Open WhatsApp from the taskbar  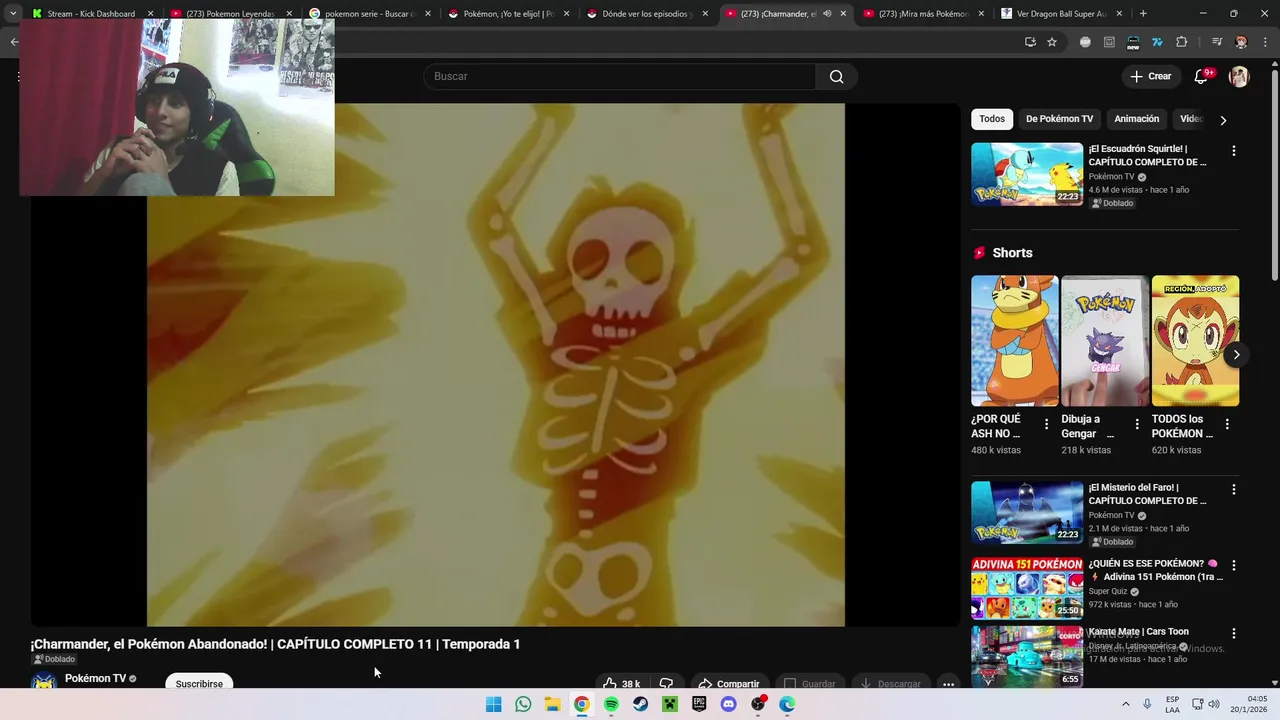click(x=523, y=704)
